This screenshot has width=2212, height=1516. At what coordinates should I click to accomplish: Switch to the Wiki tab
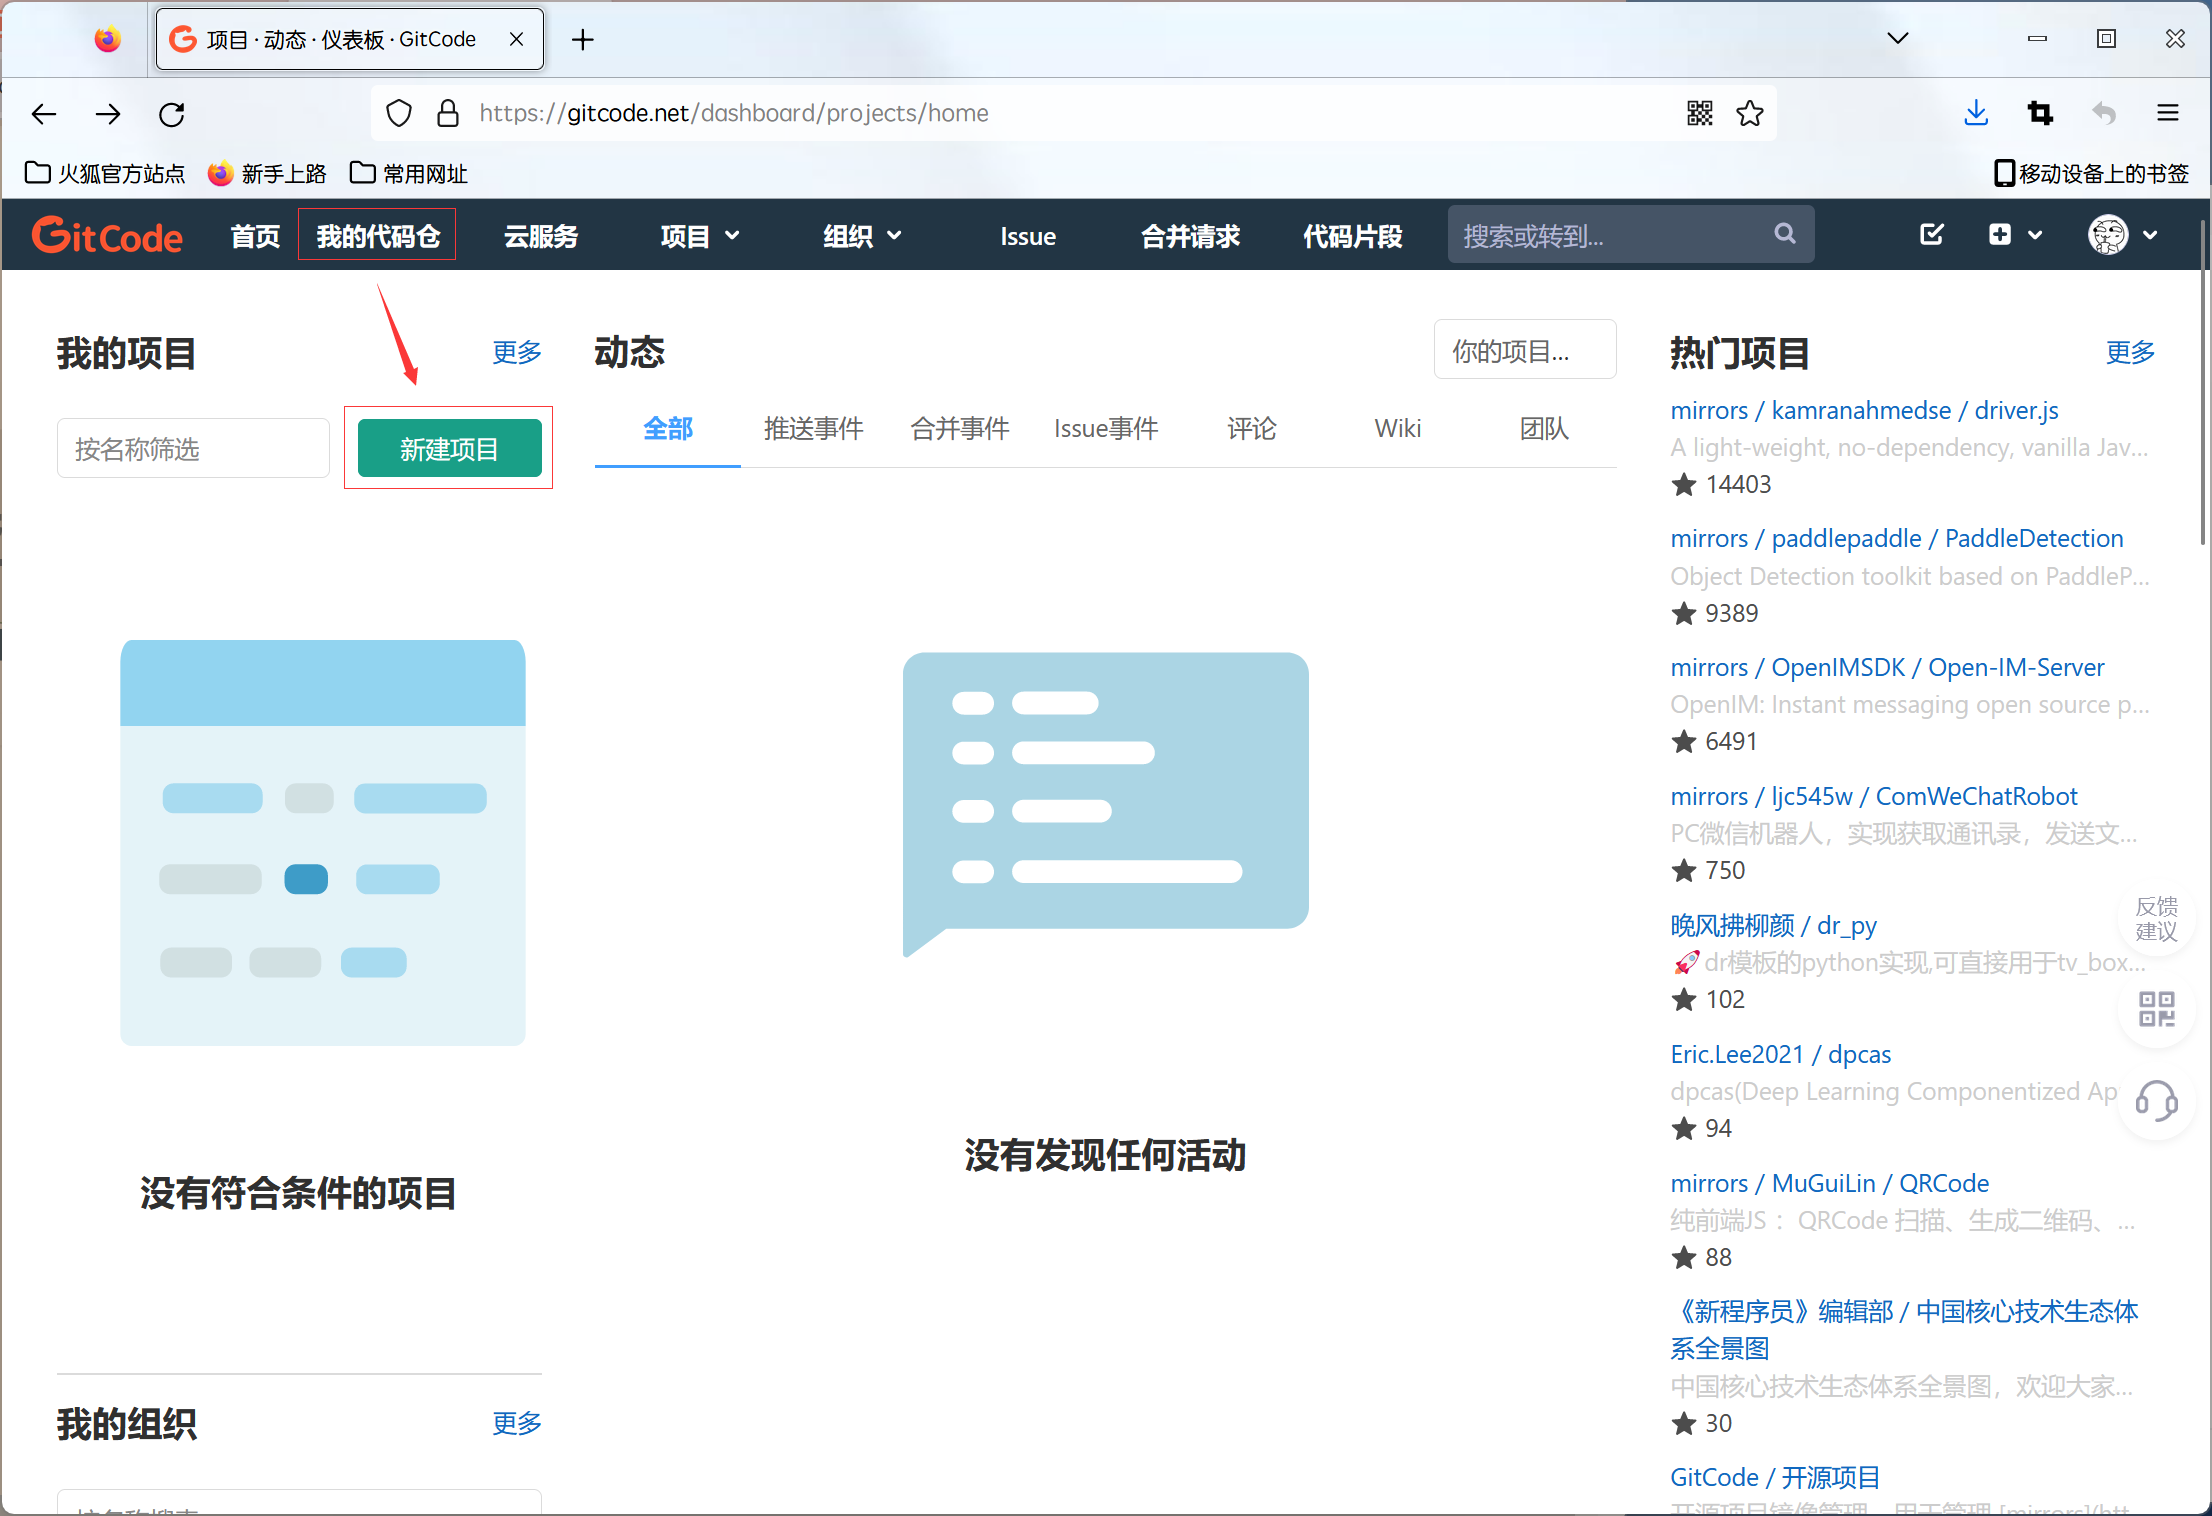point(1398,429)
